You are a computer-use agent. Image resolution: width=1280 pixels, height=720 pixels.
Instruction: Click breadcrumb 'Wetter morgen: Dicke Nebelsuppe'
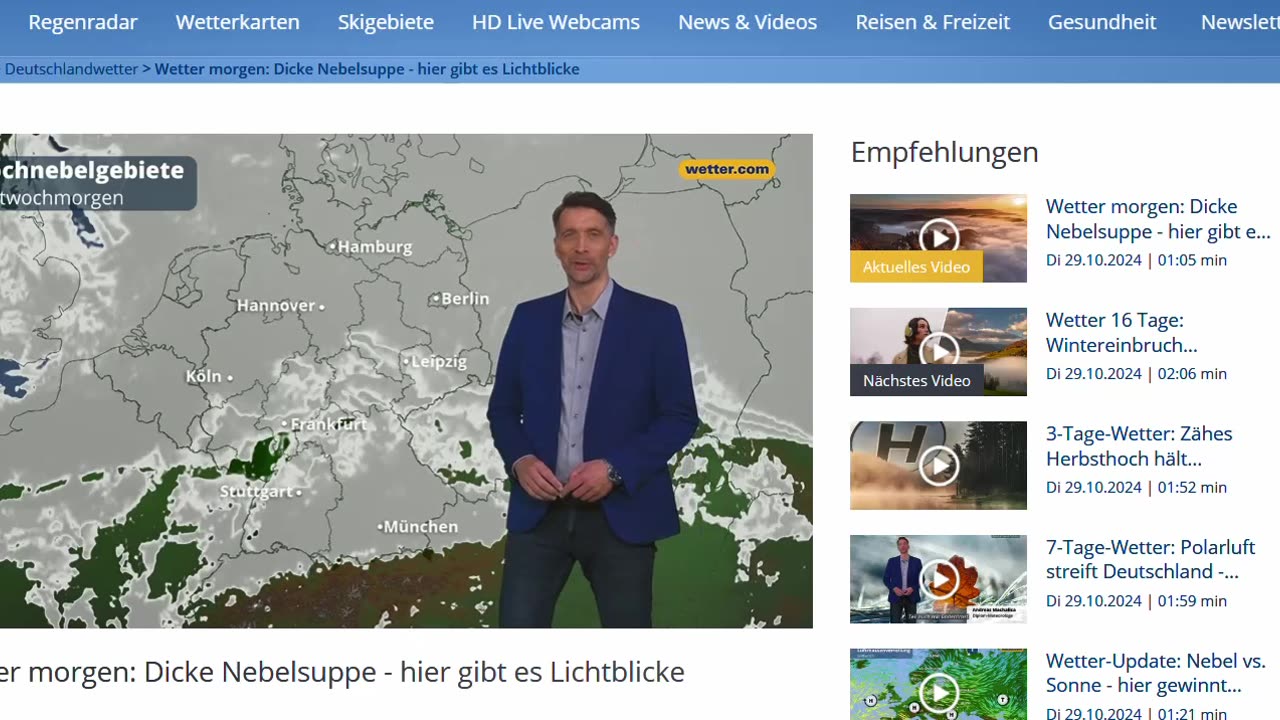point(367,69)
